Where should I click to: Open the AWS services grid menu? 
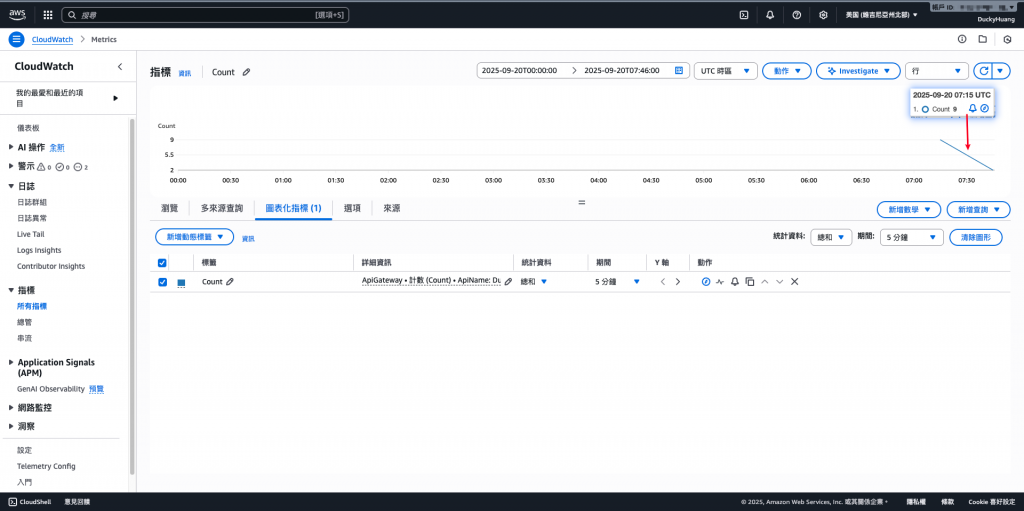48,14
